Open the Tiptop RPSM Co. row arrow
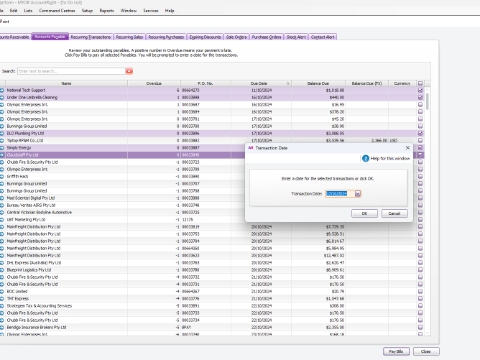 2,141
